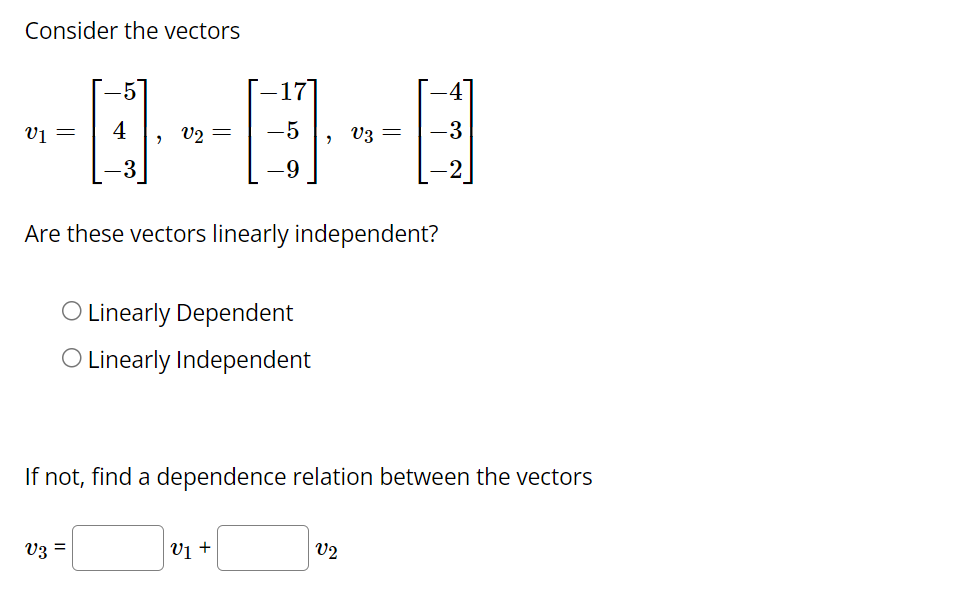Select the Linearly Dependent radio button
This screenshot has height=591, width=961.
point(71,311)
